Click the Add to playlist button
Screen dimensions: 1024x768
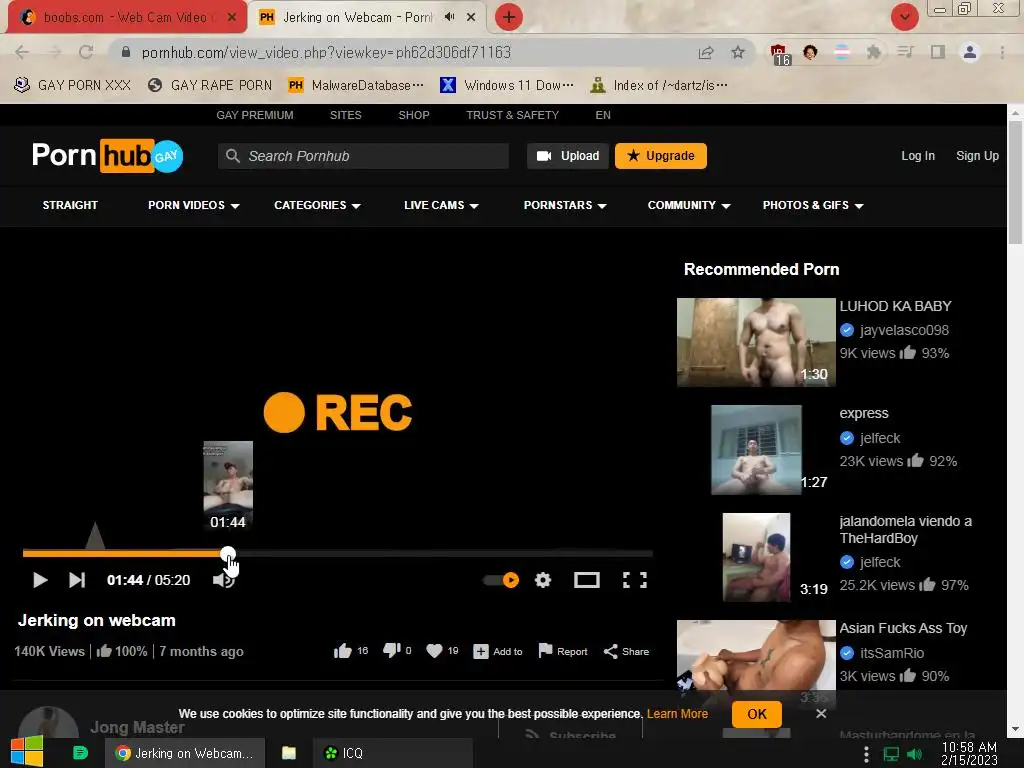[x=498, y=651]
